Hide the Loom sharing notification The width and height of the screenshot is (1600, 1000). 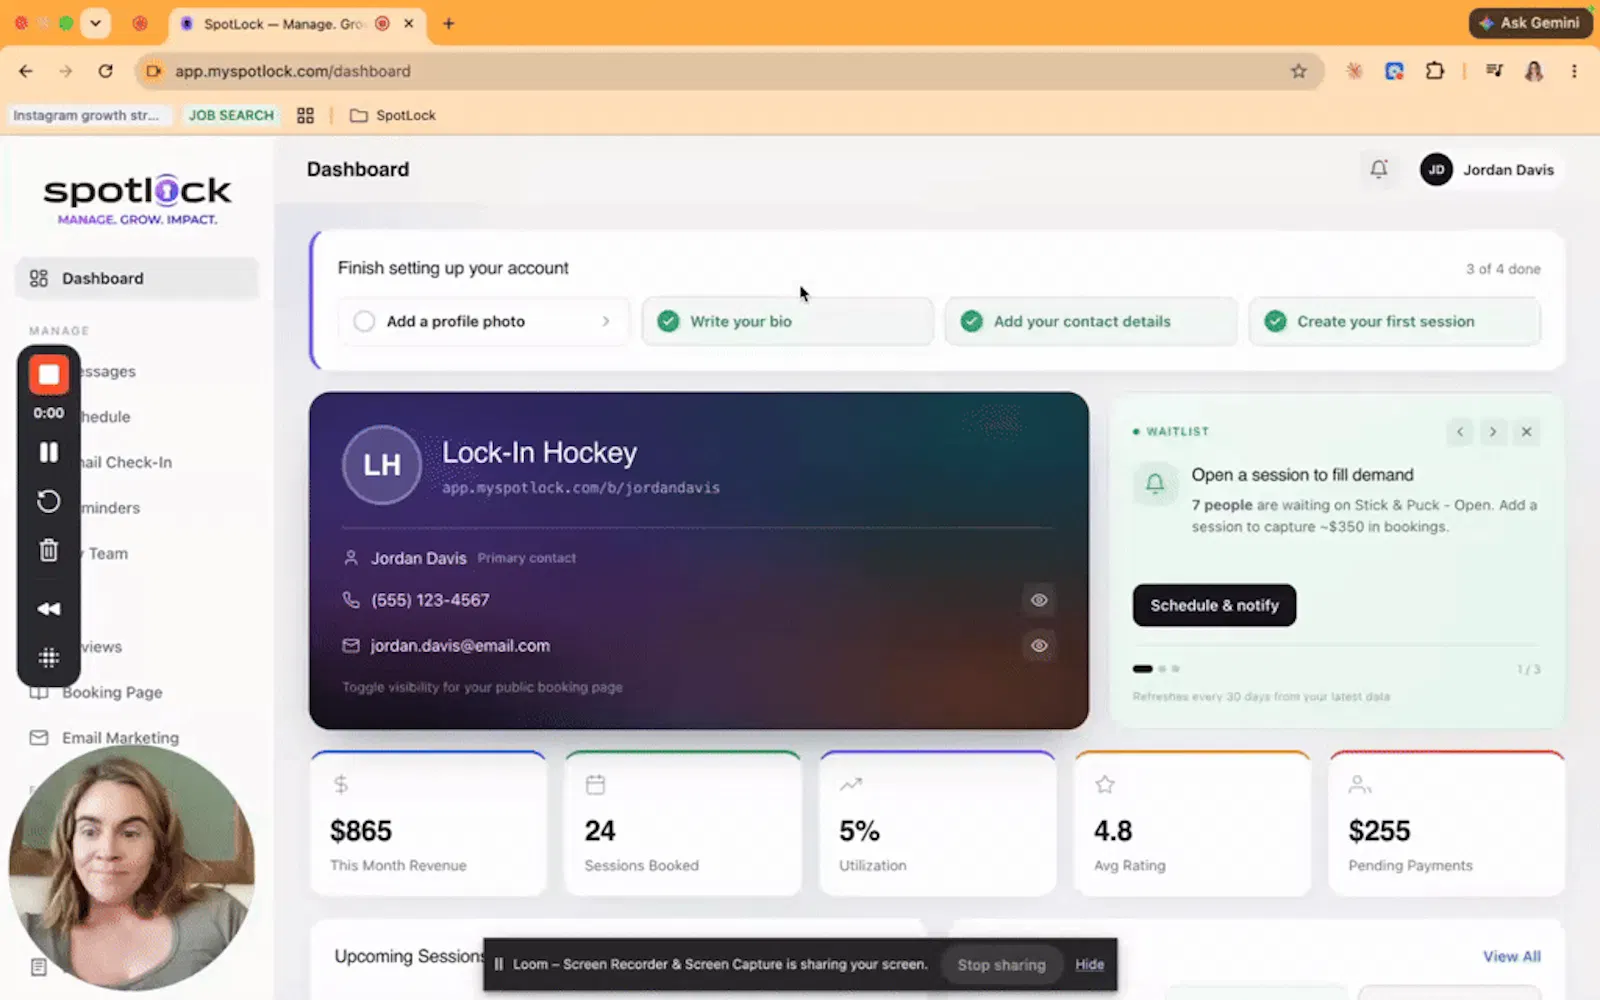pos(1089,964)
